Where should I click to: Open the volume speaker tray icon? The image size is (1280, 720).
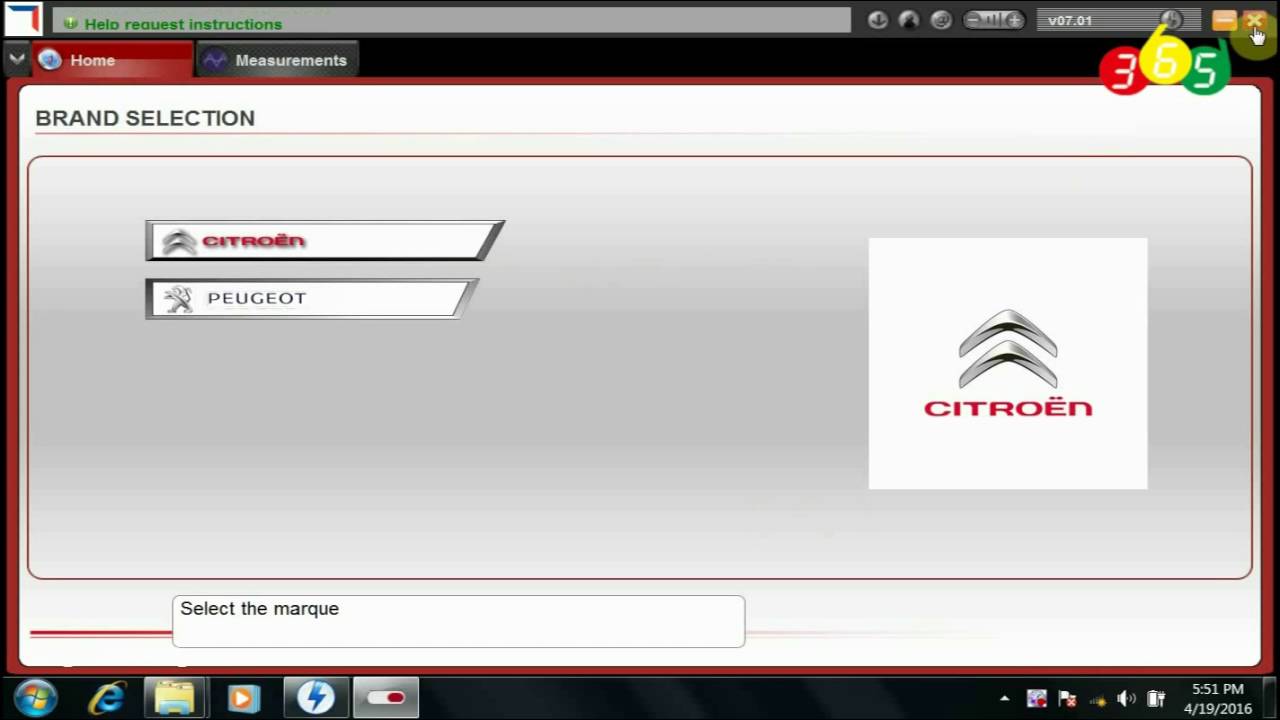click(1126, 698)
